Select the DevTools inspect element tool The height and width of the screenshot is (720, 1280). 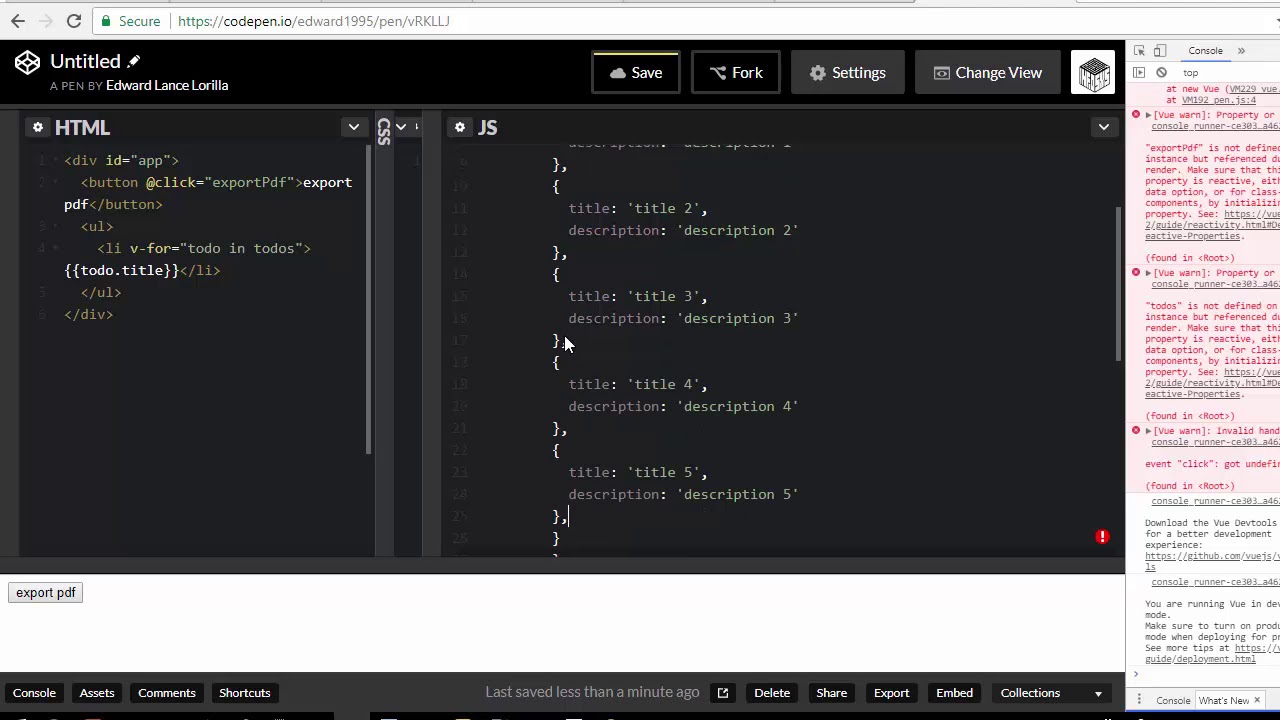(x=1139, y=51)
